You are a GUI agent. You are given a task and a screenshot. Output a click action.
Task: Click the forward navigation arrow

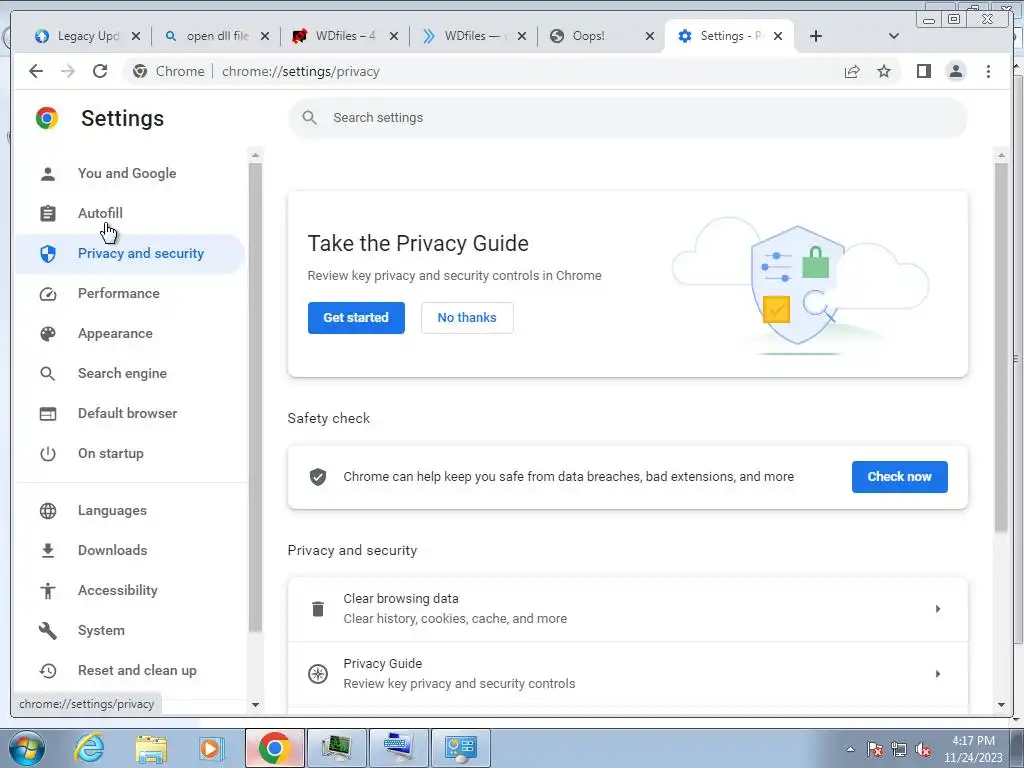[68, 71]
